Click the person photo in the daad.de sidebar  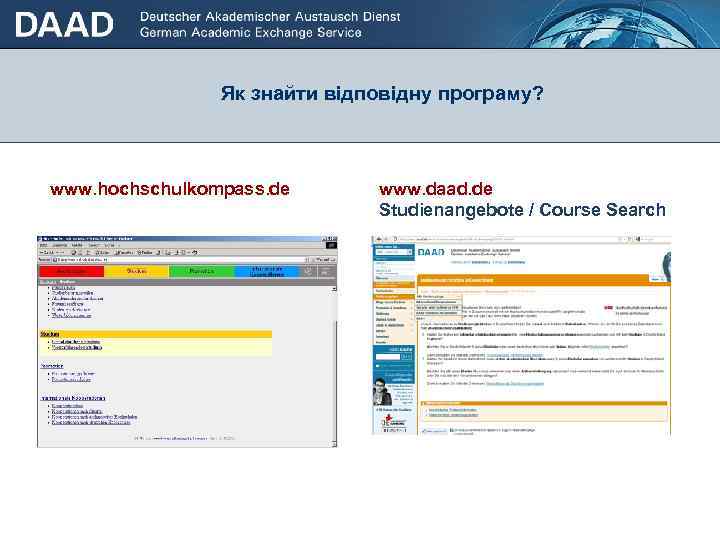tap(381, 391)
